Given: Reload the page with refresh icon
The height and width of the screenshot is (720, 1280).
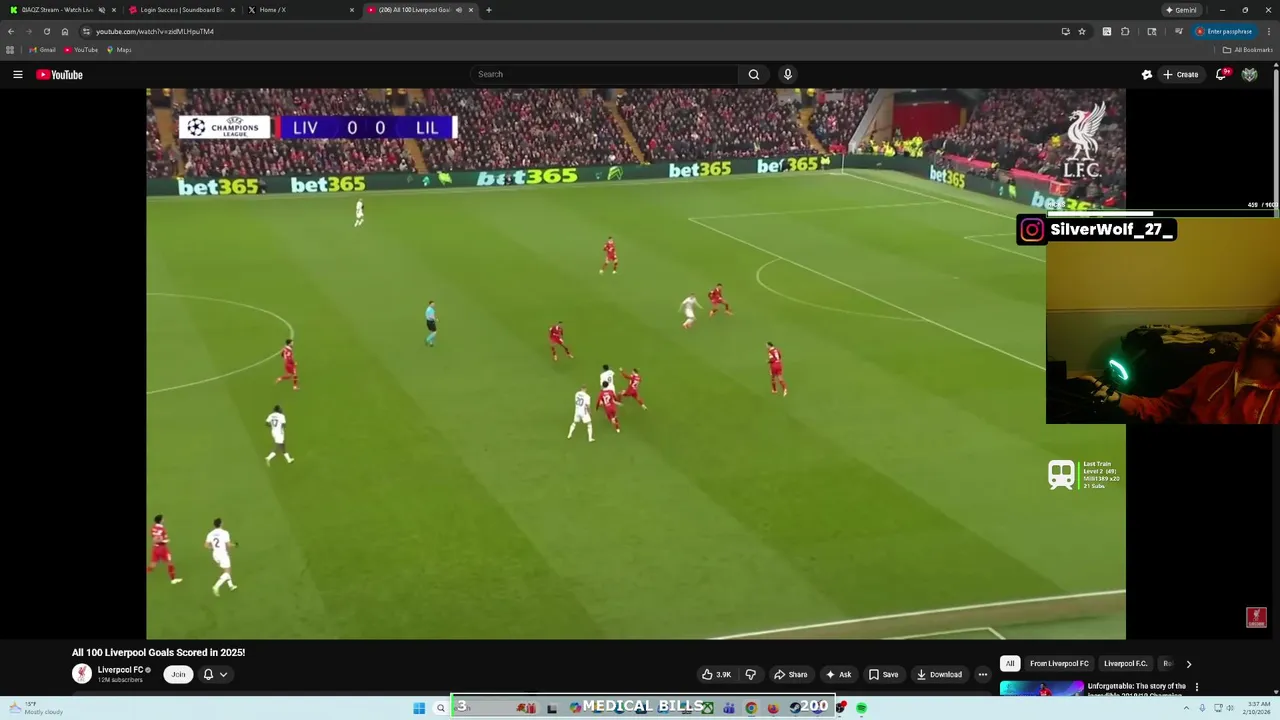Looking at the screenshot, I should point(46,31).
